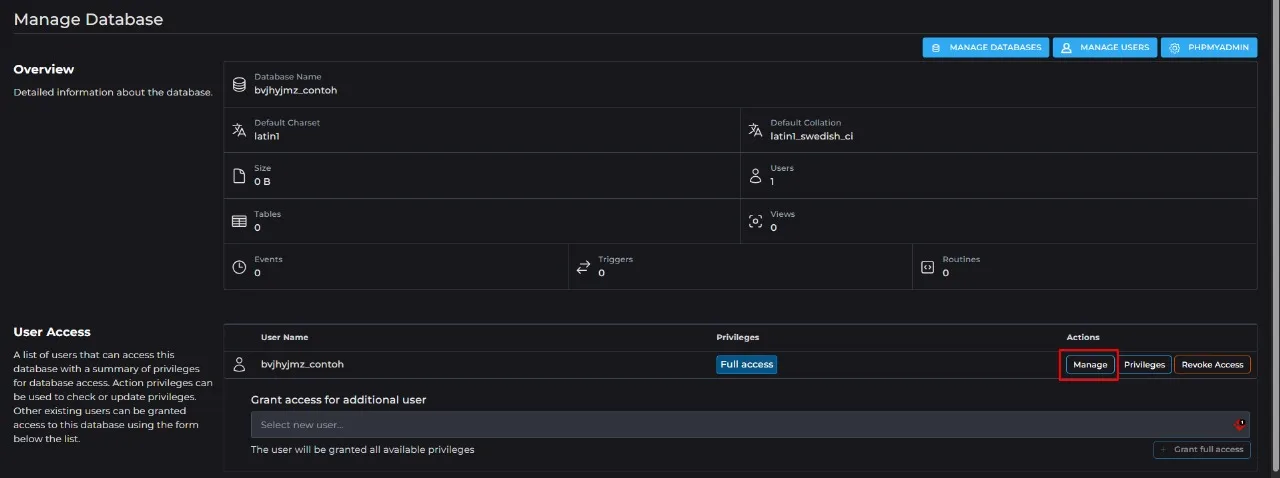This screenshot has height=478, width=1280.
Task: Open the Manage Databases page
Action: click(984, 47)
